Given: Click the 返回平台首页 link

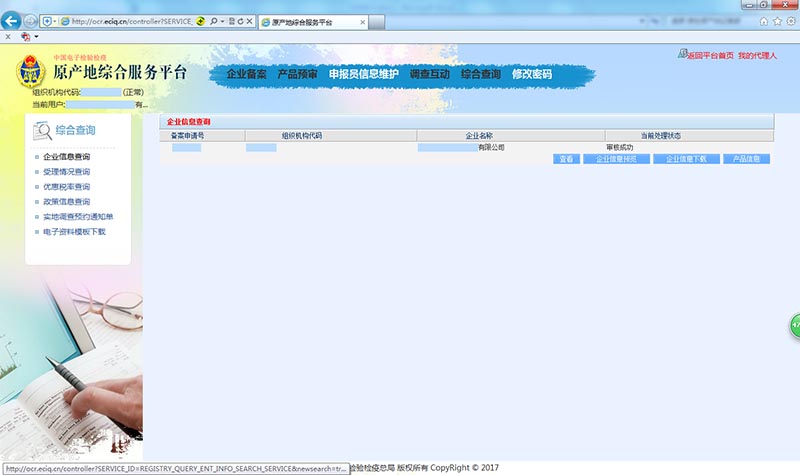Looking at the screenshot, I should point(709,56).
